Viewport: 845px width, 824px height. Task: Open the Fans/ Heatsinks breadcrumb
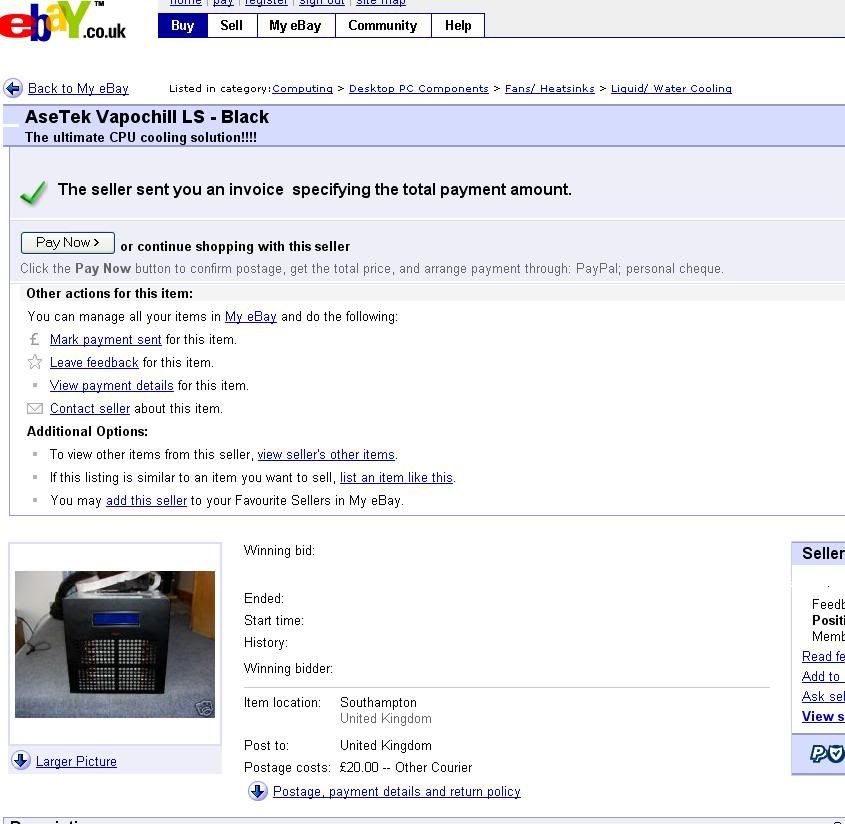click(x=550, y=88)
